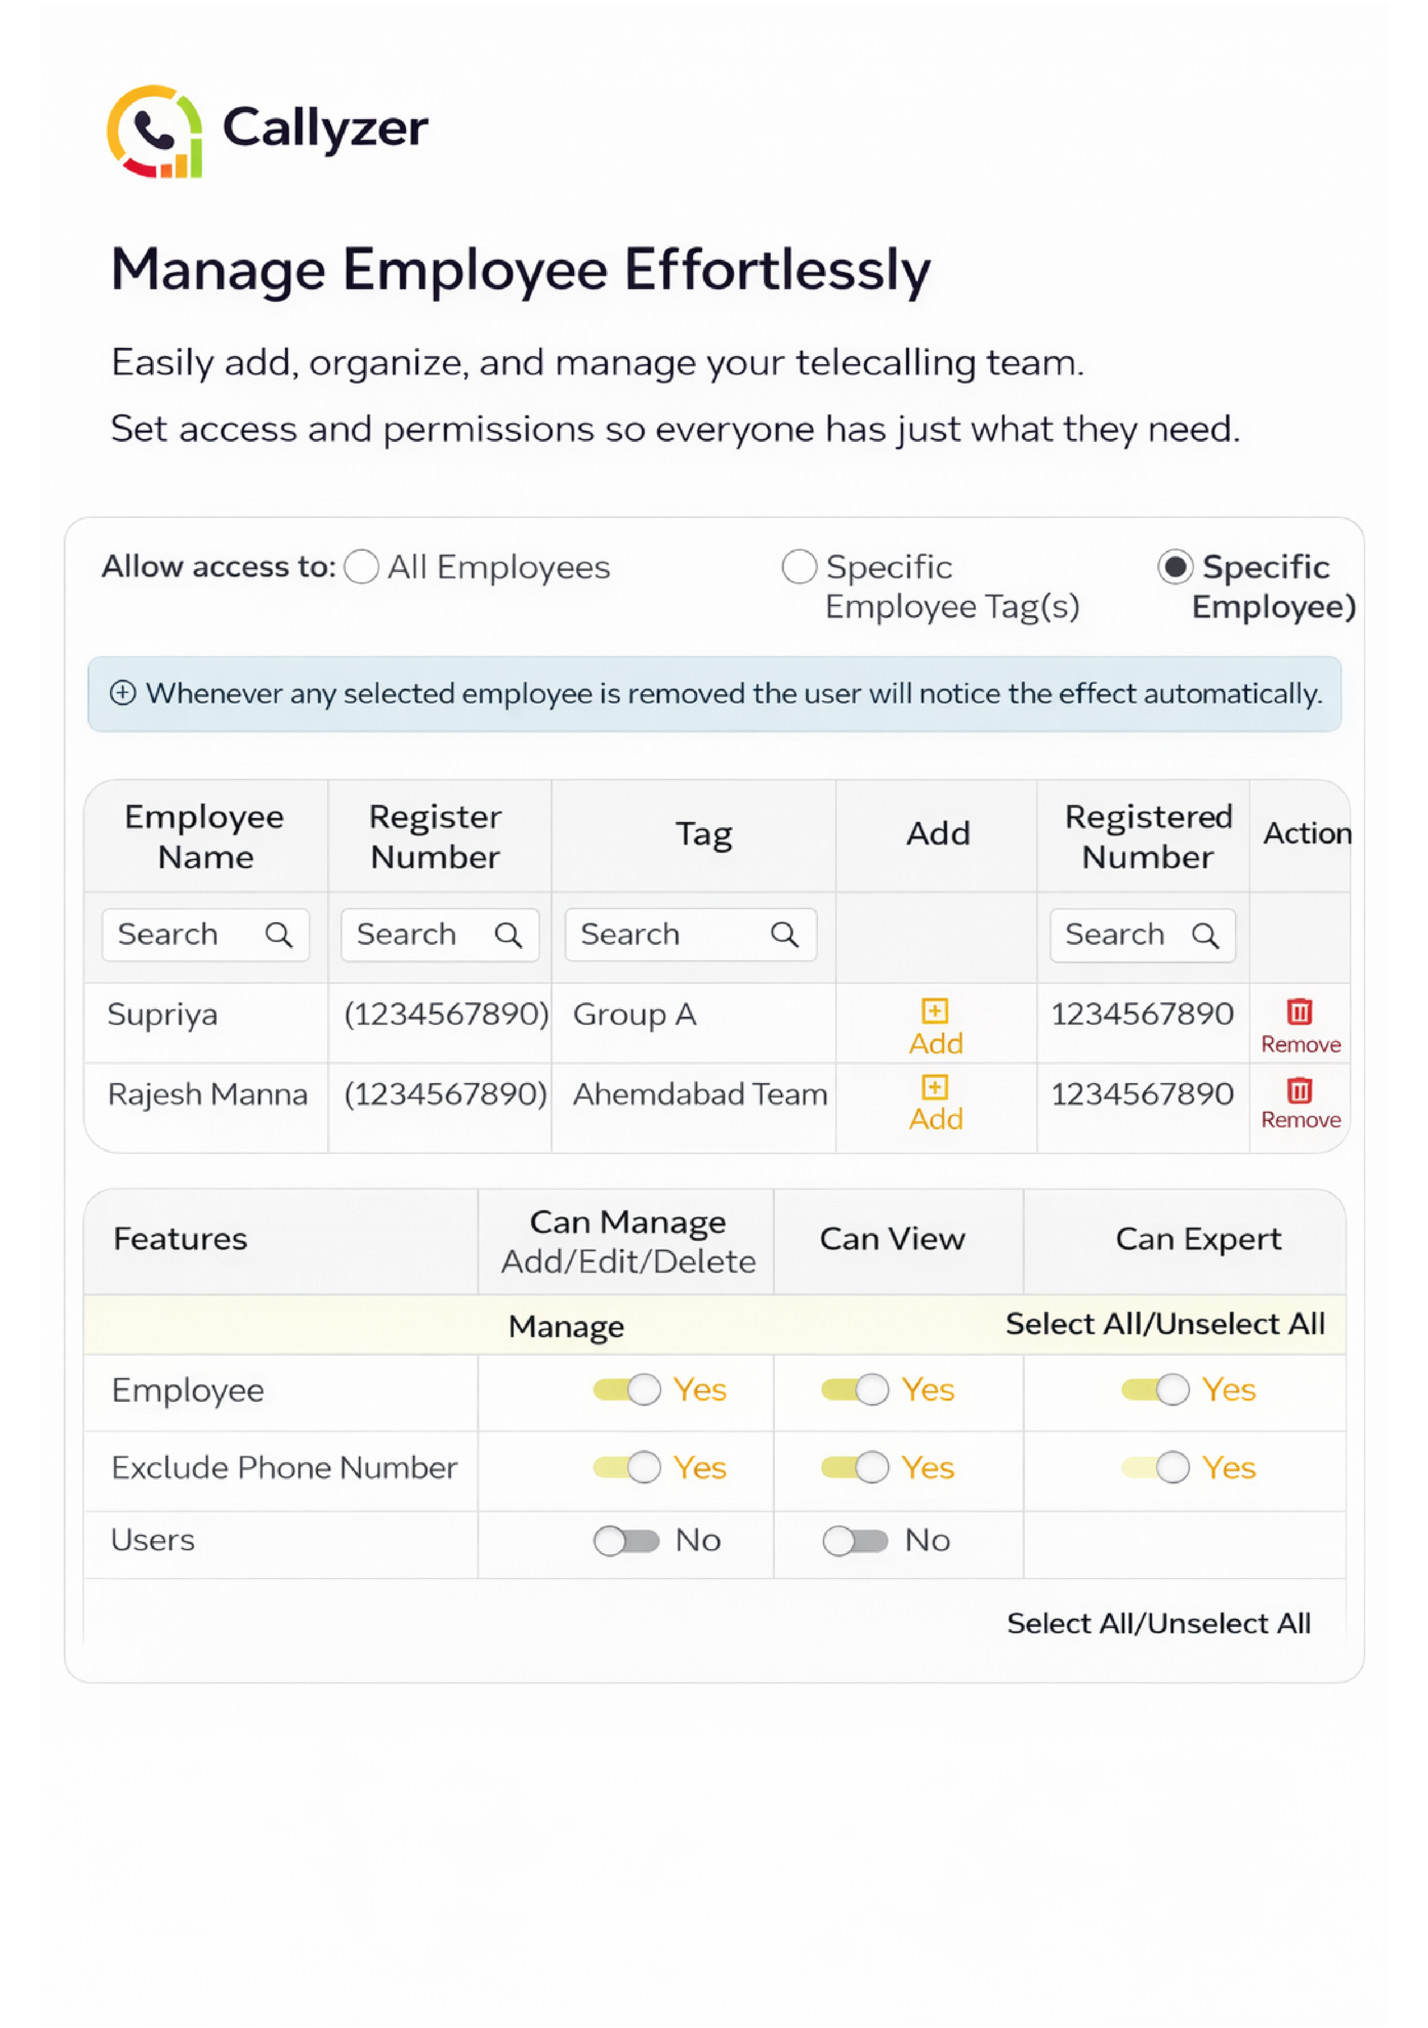The height and width of the screenshot is (2028, 1428).
Task: Select the Specific Employee radio button
Action: tap(1174, 567)
